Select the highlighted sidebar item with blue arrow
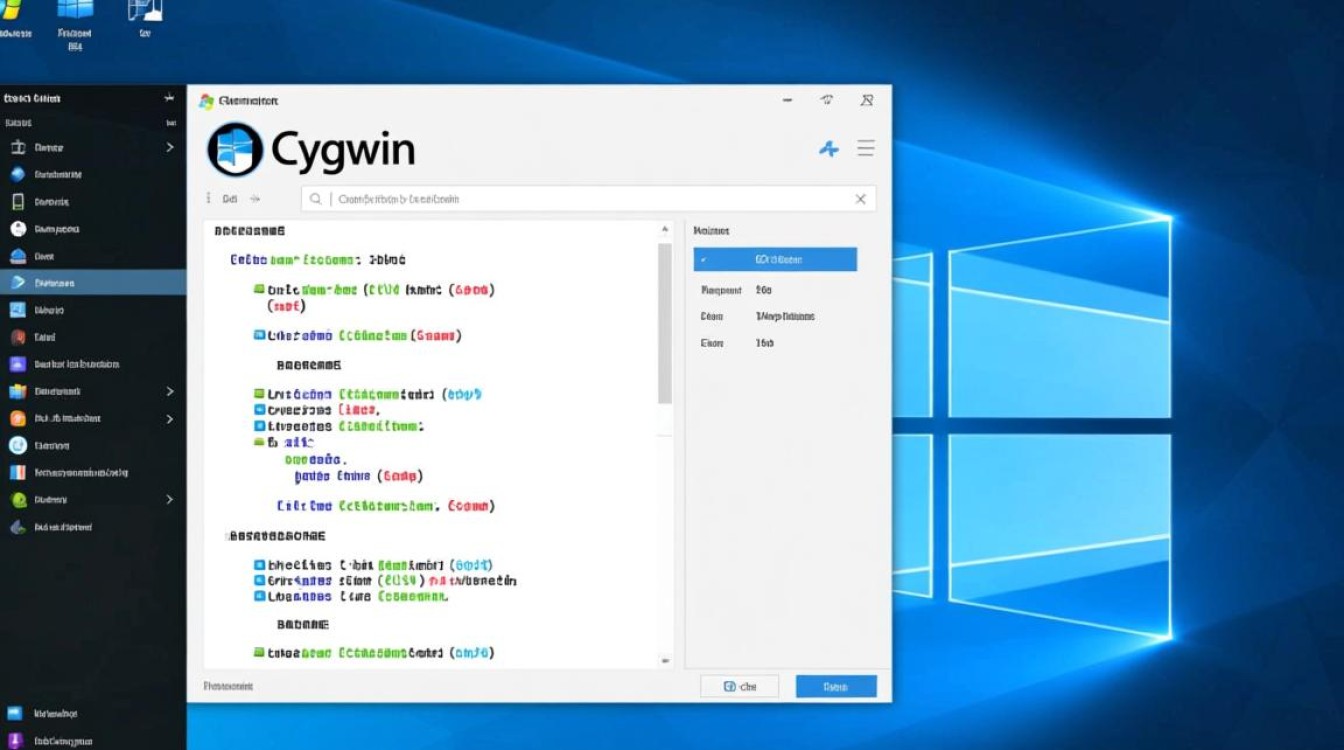Image resolution: width=1344 pixels, height=750 pixels. (92, 283)
